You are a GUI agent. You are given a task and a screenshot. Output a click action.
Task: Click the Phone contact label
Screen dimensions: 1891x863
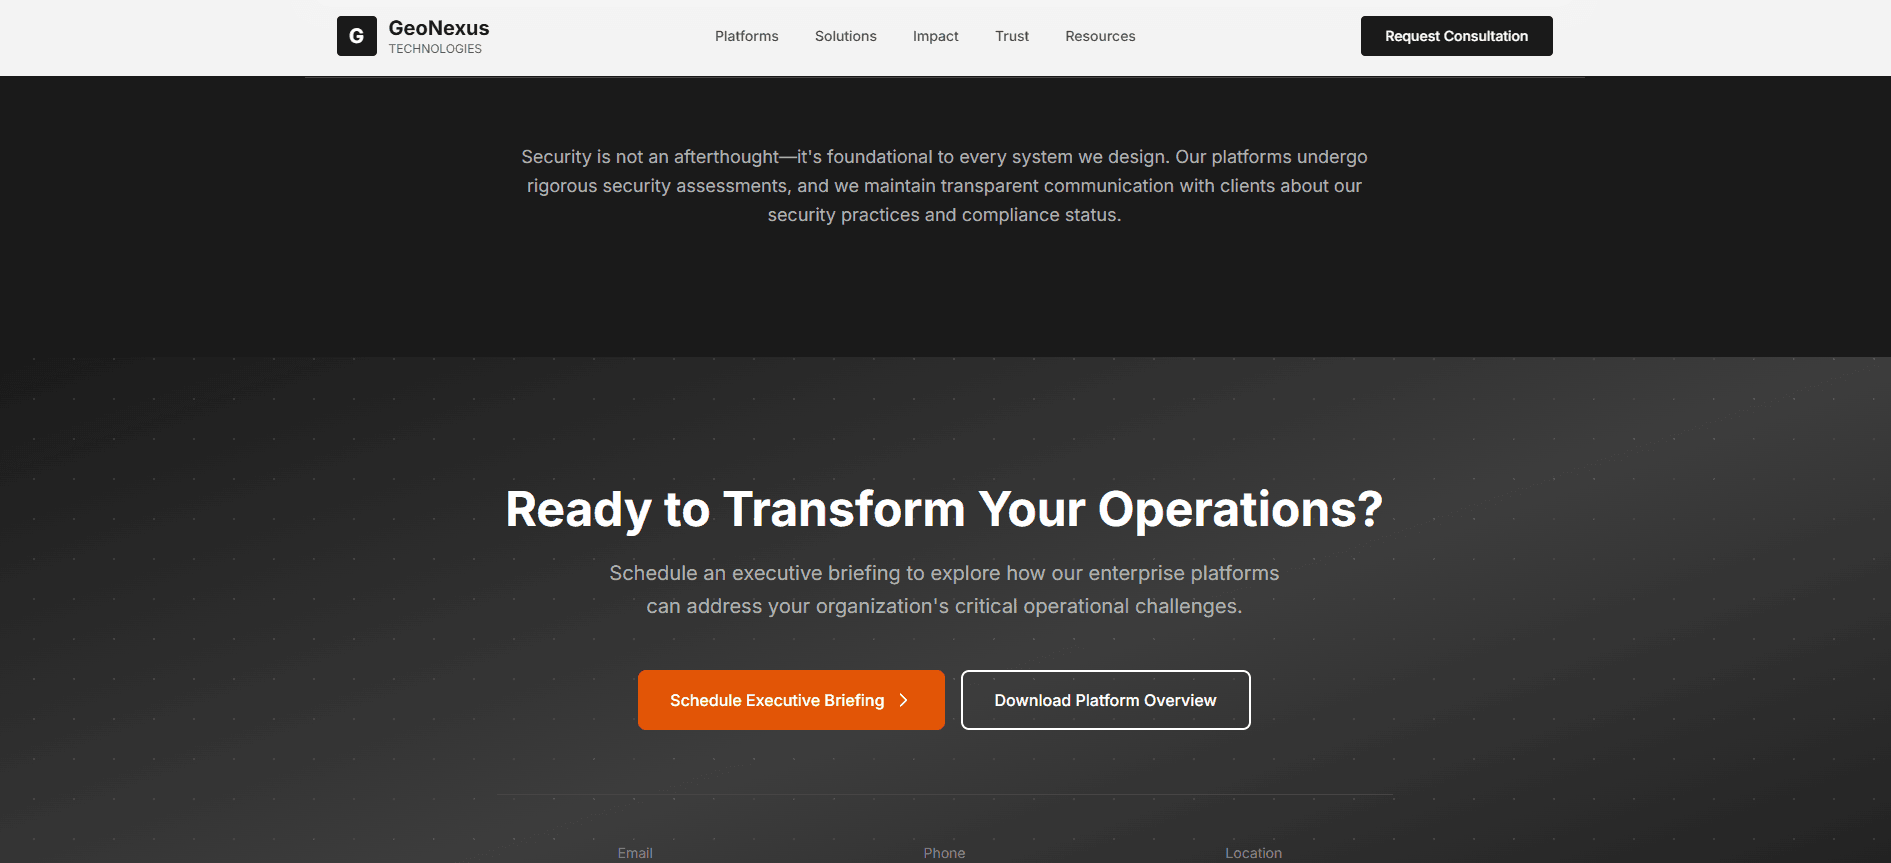point(944,853)
